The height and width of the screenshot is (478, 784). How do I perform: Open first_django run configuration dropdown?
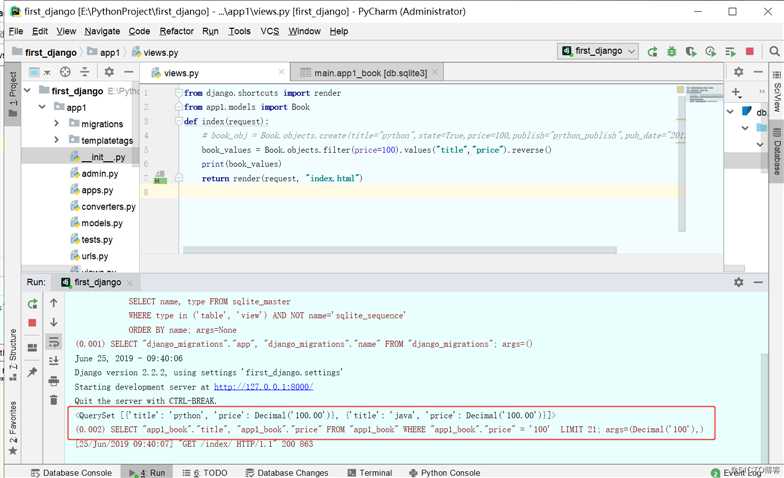tap(598, 51)
